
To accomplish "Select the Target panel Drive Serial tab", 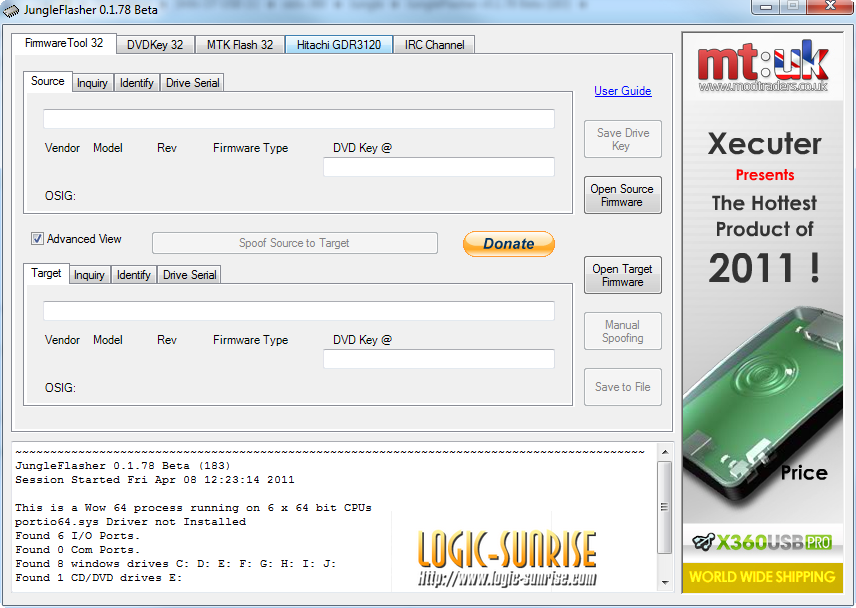I will click(189, 275).
